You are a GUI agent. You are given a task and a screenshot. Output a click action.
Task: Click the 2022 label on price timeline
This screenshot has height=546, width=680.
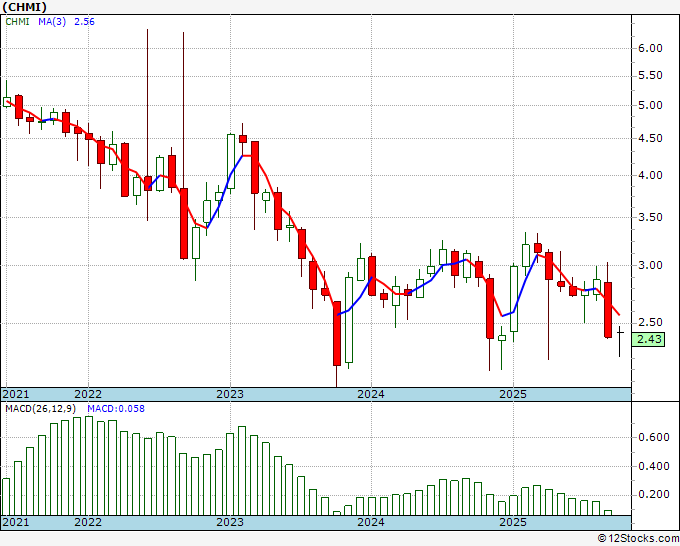click(88, 394)
